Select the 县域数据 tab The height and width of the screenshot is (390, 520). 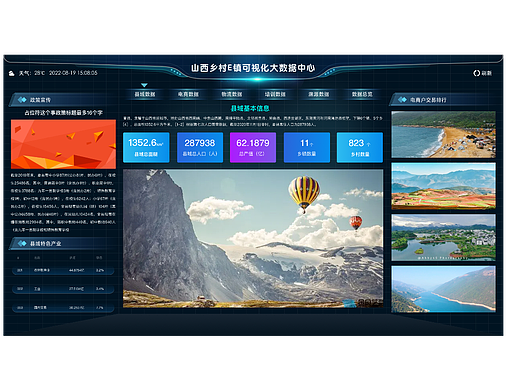pos(145,94)
